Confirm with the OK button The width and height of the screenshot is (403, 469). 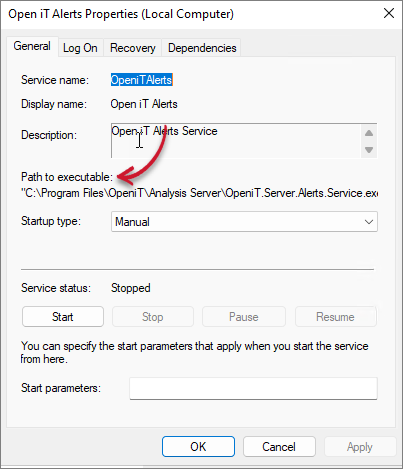point(198,447)
